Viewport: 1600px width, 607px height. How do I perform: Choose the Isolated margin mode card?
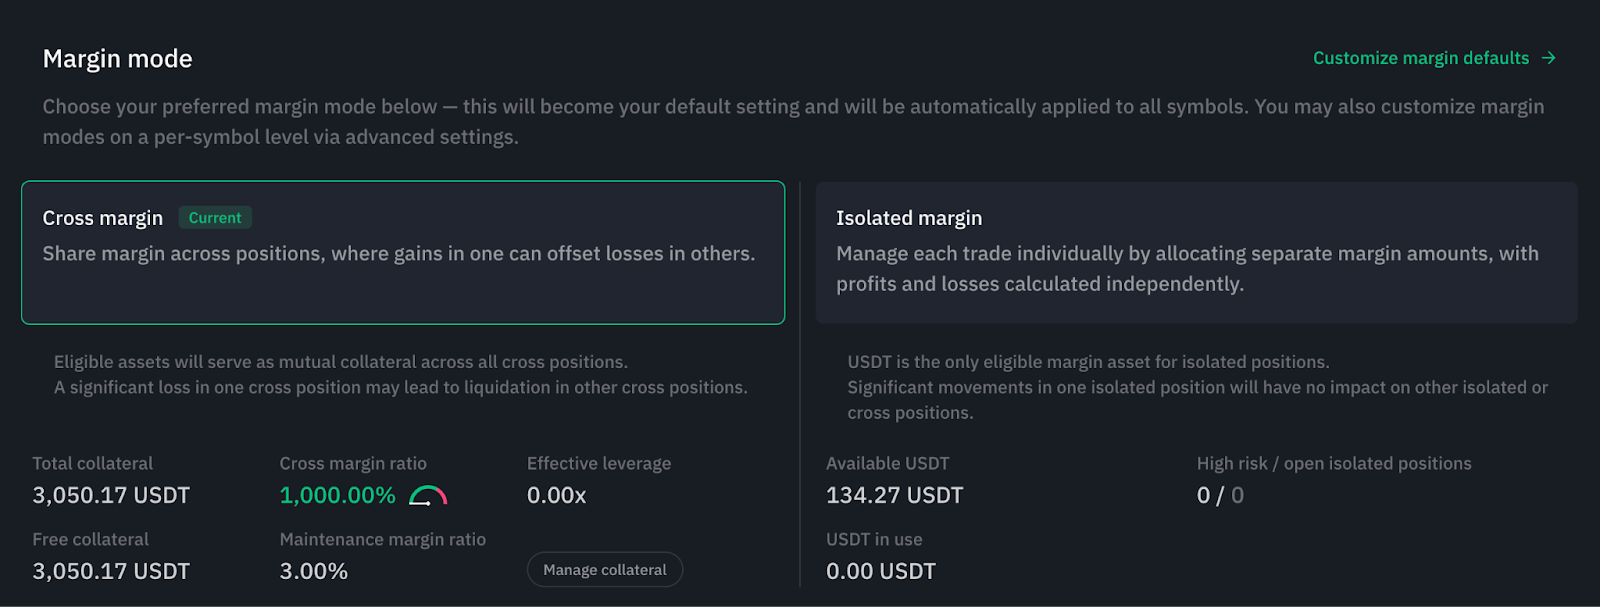(1196, 252)
